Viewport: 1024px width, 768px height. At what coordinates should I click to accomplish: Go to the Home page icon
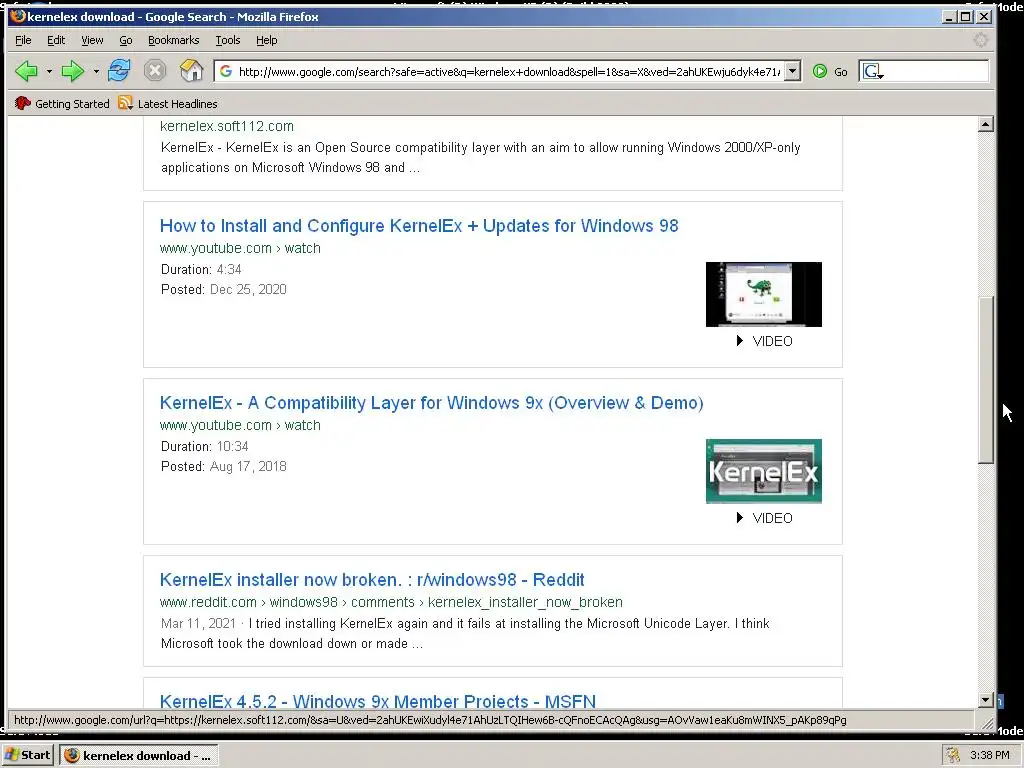point(191,70)
